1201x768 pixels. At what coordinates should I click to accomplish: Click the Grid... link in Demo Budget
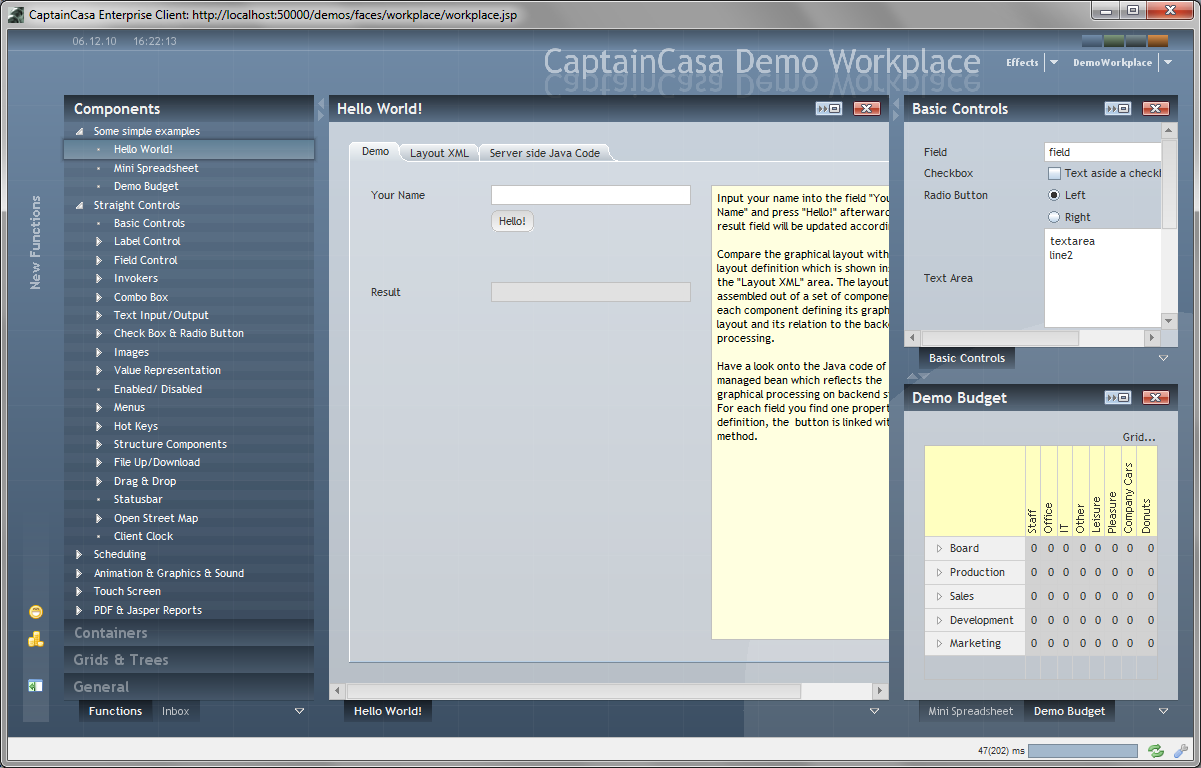click(x=1138, y=437)
